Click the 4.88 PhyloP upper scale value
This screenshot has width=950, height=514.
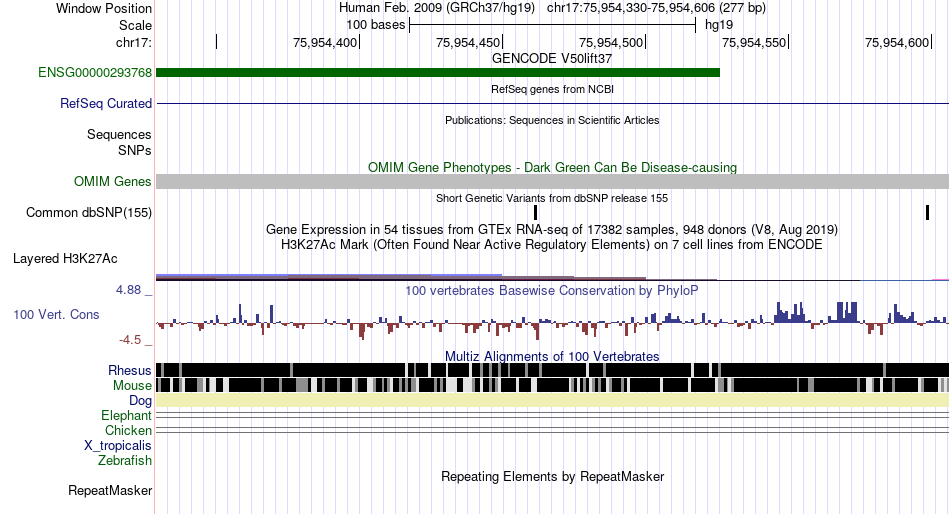pyautogui.click(x=128, y=290)
